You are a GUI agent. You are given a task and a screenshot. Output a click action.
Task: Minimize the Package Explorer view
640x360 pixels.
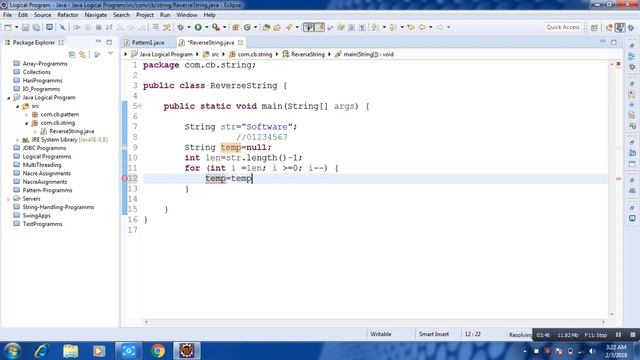tap(98, 42)
